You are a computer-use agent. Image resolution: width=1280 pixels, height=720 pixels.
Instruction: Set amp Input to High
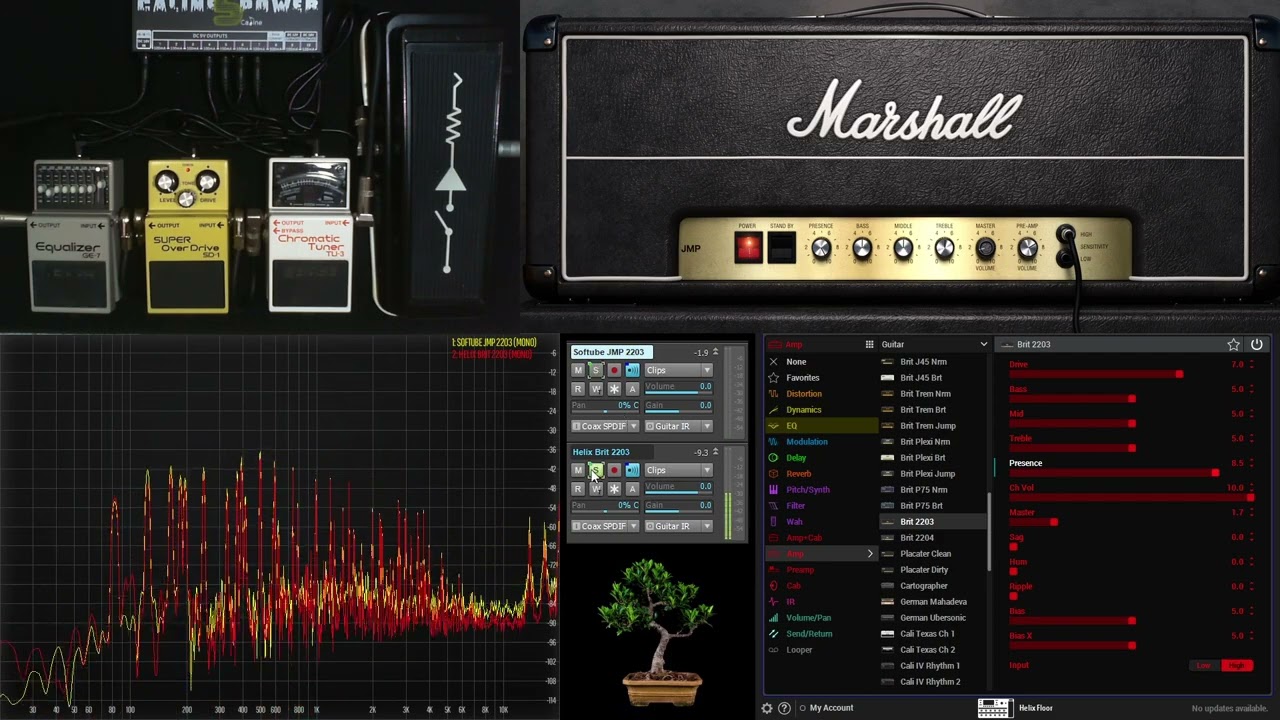click(1238, 666)
